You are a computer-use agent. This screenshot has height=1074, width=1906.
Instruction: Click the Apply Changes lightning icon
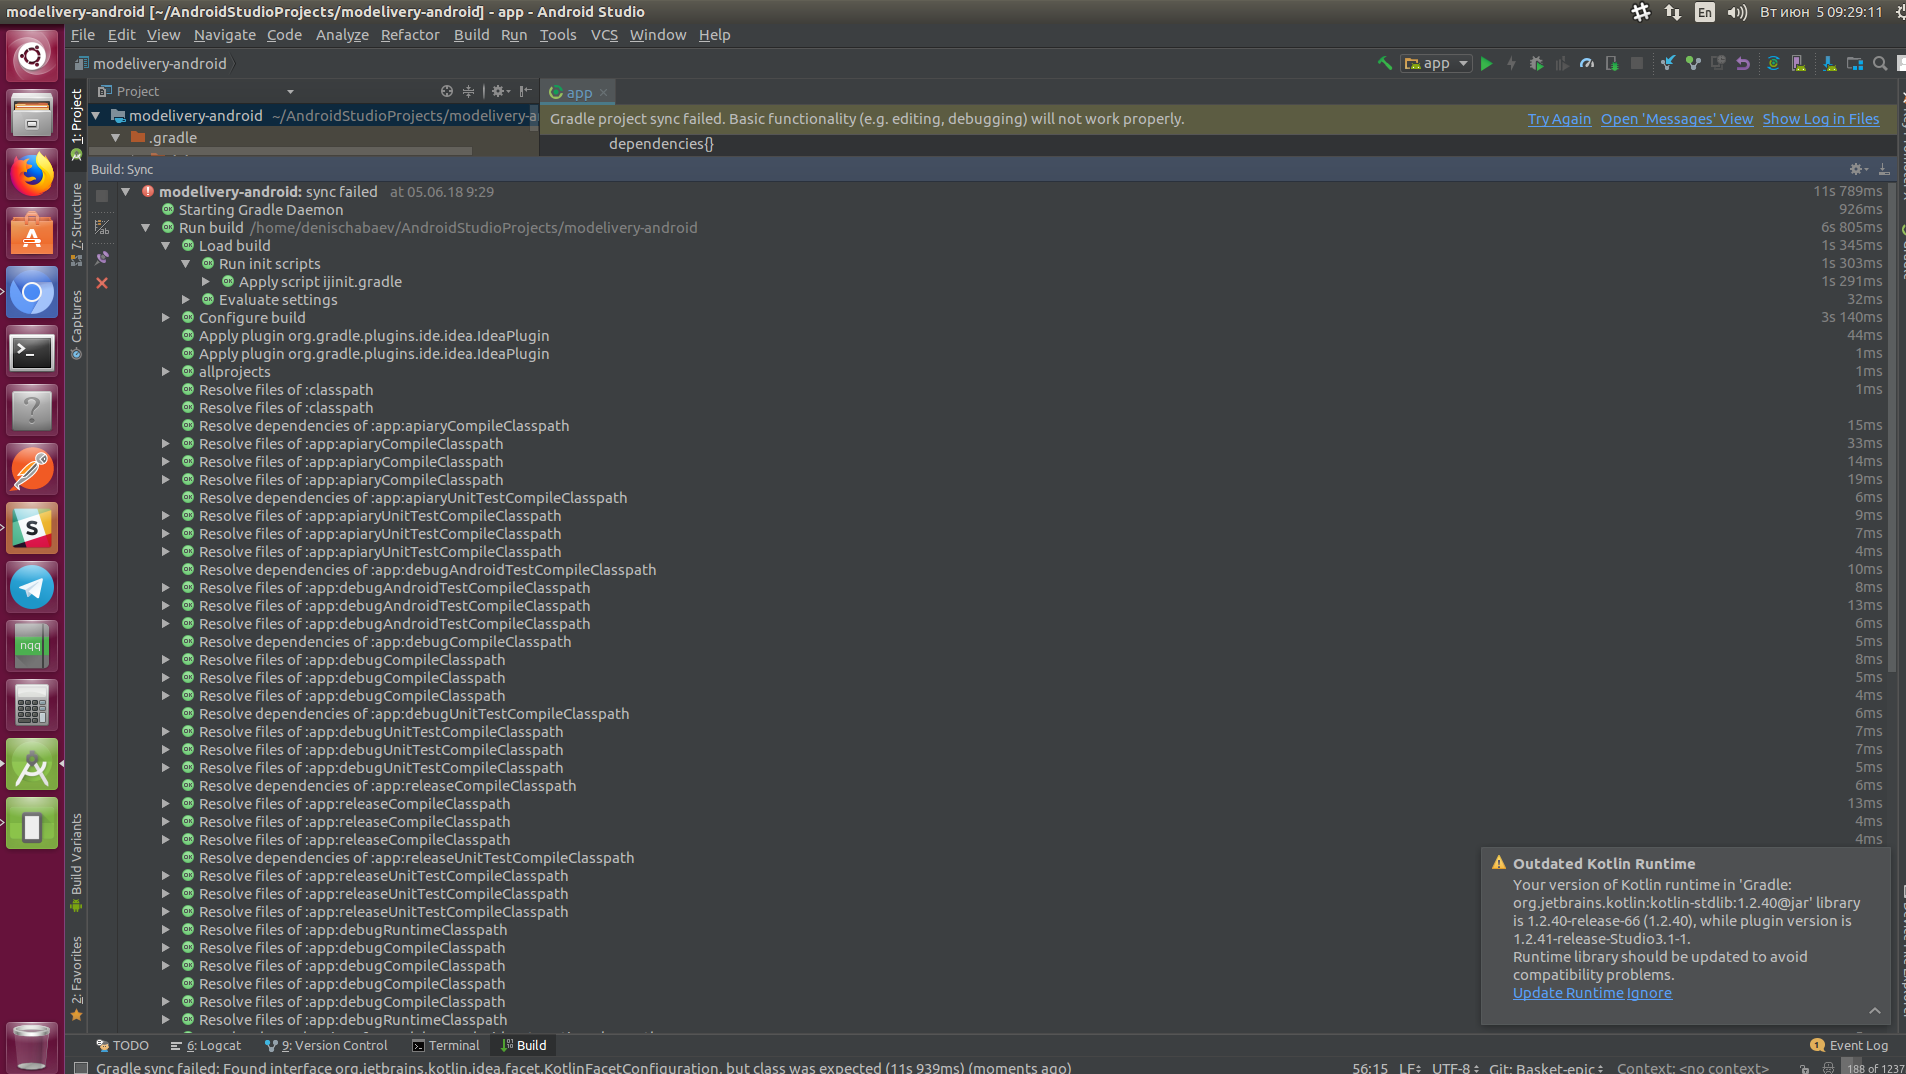pos(1511,63)
